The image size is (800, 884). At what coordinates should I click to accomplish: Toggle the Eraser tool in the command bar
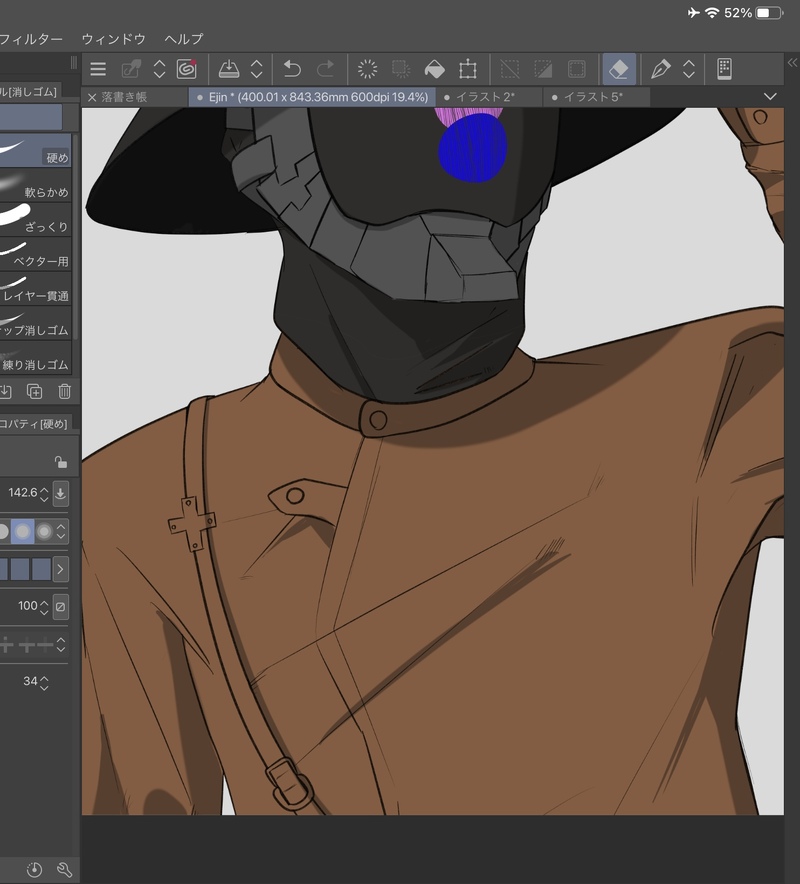point(618,69)
